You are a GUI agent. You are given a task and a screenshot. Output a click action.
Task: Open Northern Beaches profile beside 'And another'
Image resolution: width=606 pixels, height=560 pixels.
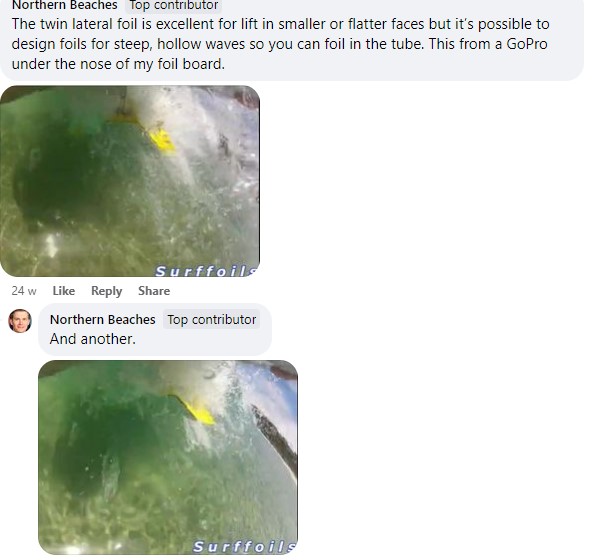102,320
